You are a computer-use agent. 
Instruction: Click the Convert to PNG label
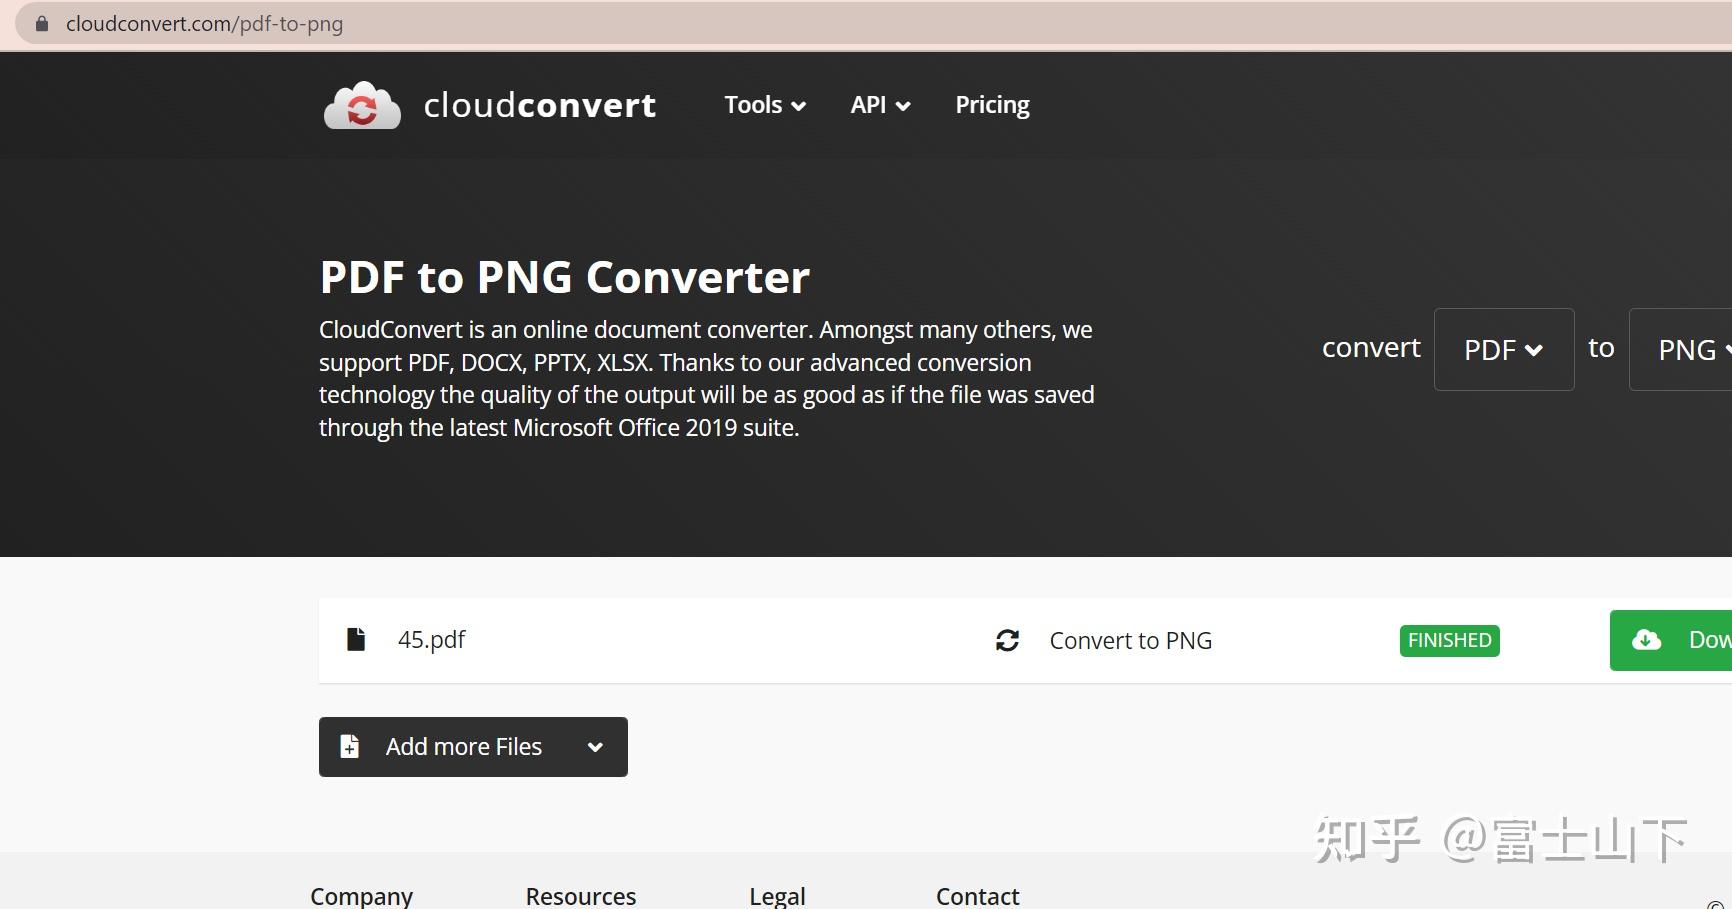[x=1131, y=641]
